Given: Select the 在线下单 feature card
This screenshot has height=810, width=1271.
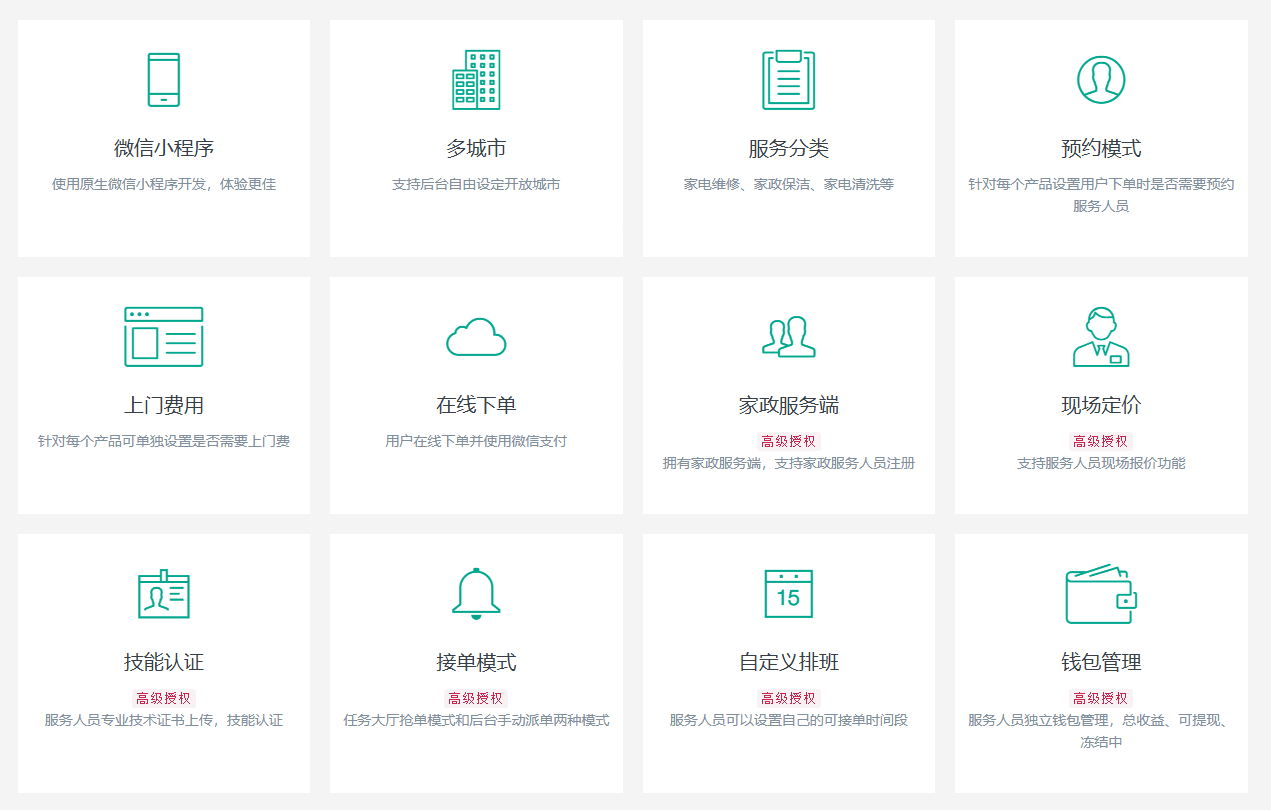Looking at the screenshot, I should (x=476, y=393).
